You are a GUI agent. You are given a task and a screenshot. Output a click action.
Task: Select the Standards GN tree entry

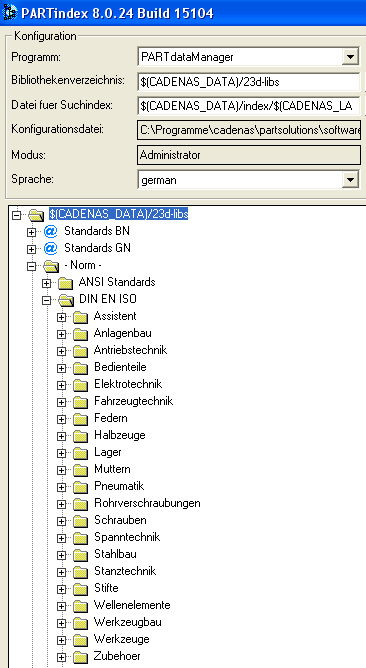click(x=97, y=248)
